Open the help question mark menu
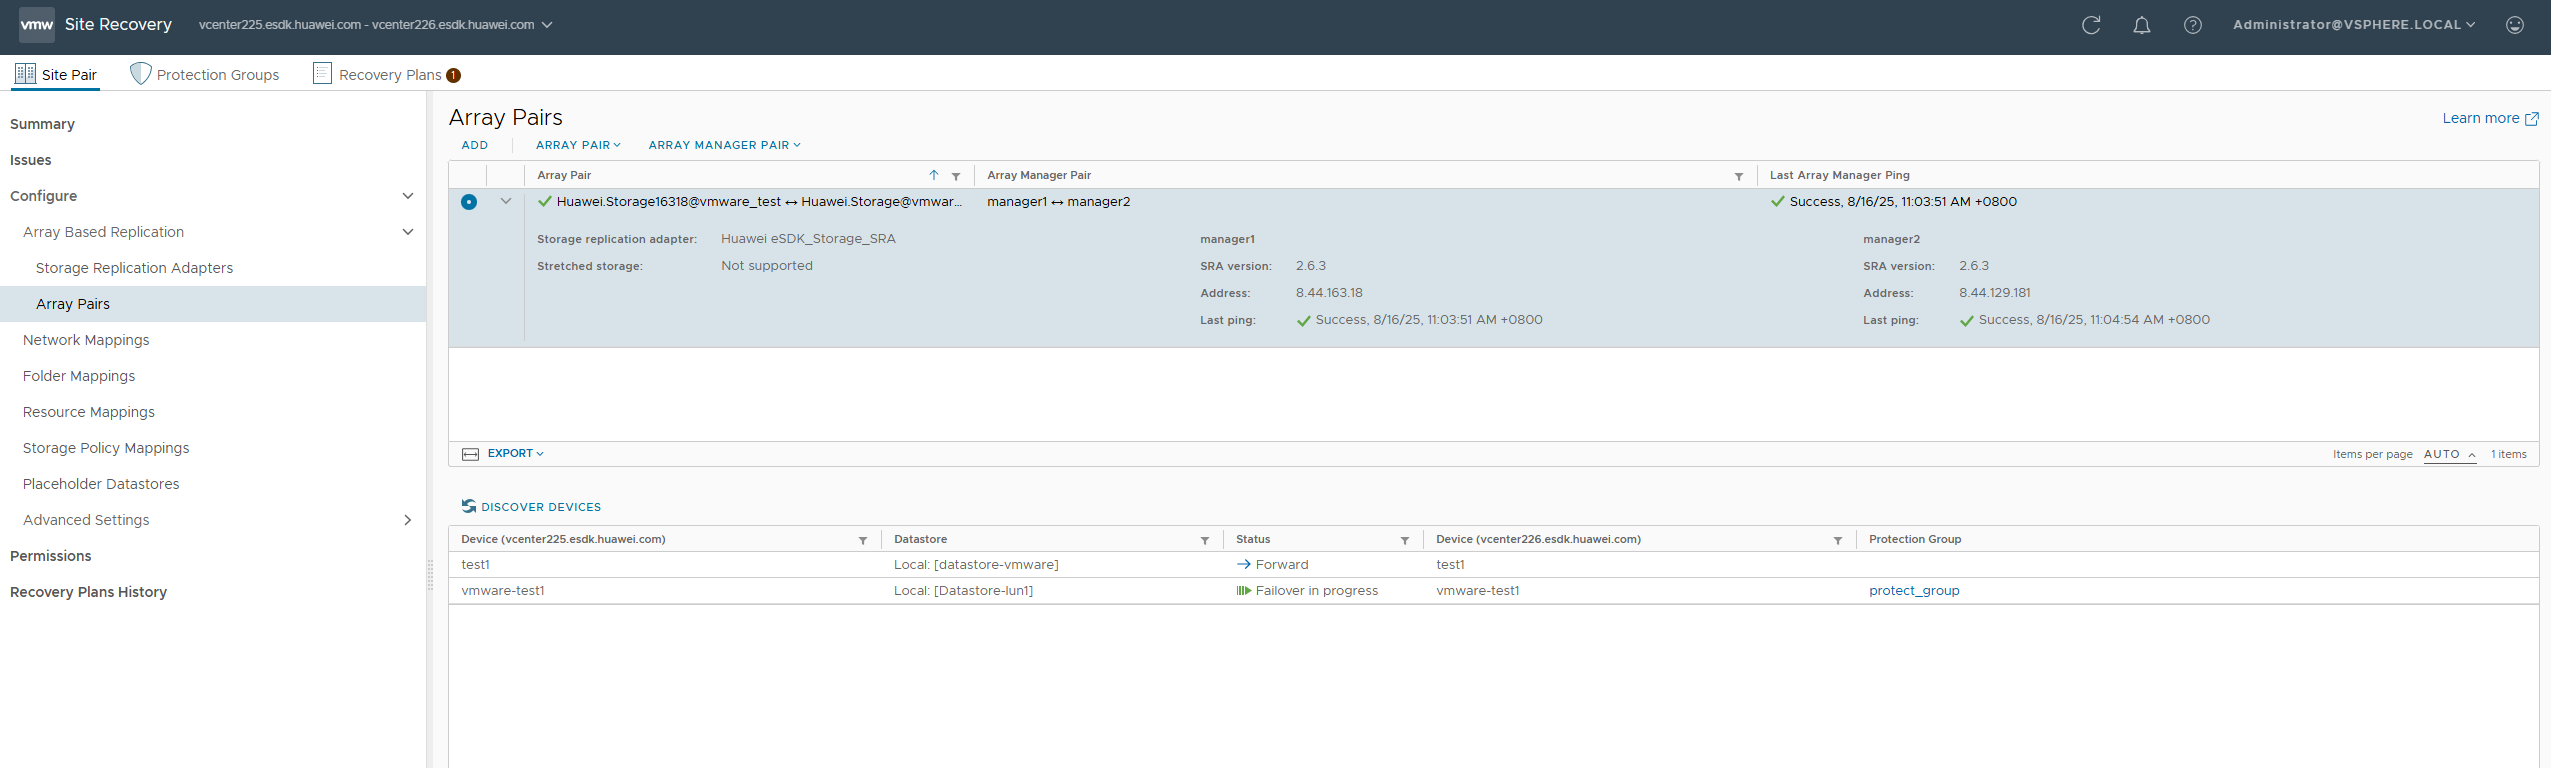Screen dimensions: 2551x768 point(2193,25)
